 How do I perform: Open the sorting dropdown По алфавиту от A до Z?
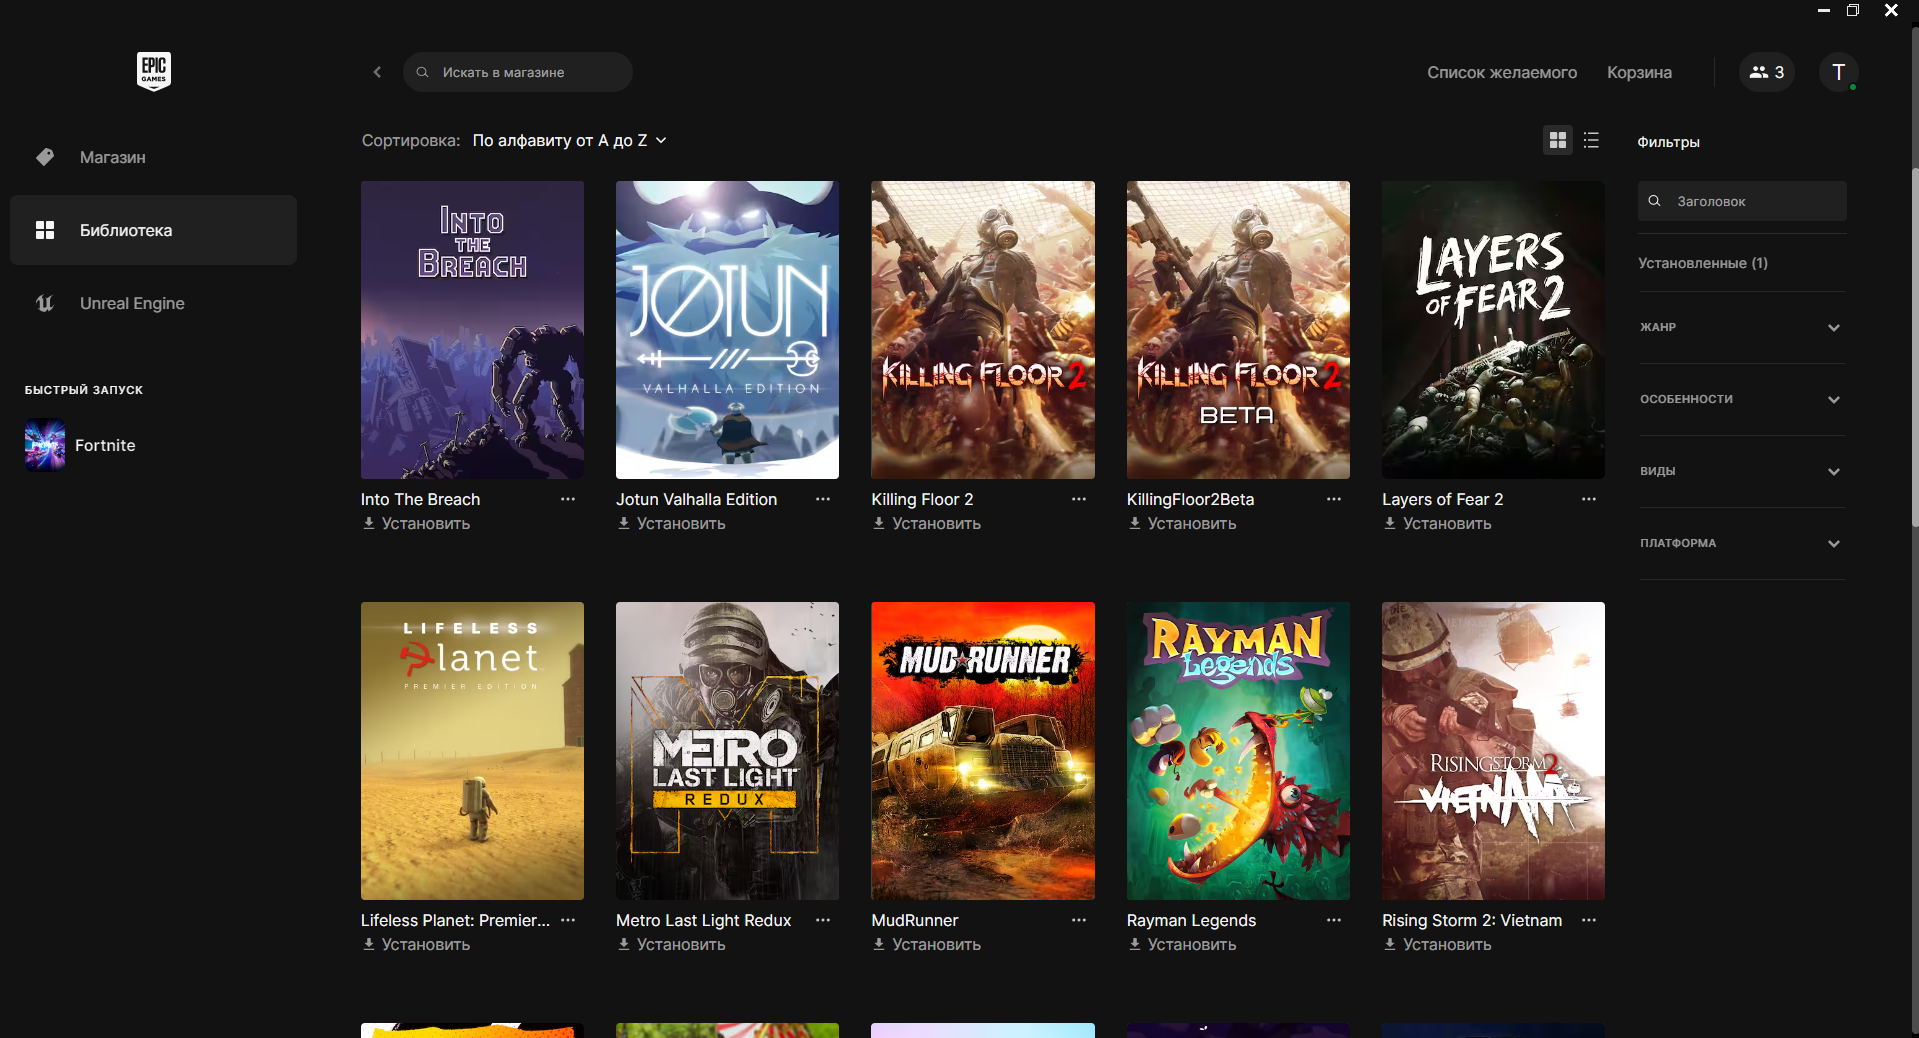click(x=569, y=141)
